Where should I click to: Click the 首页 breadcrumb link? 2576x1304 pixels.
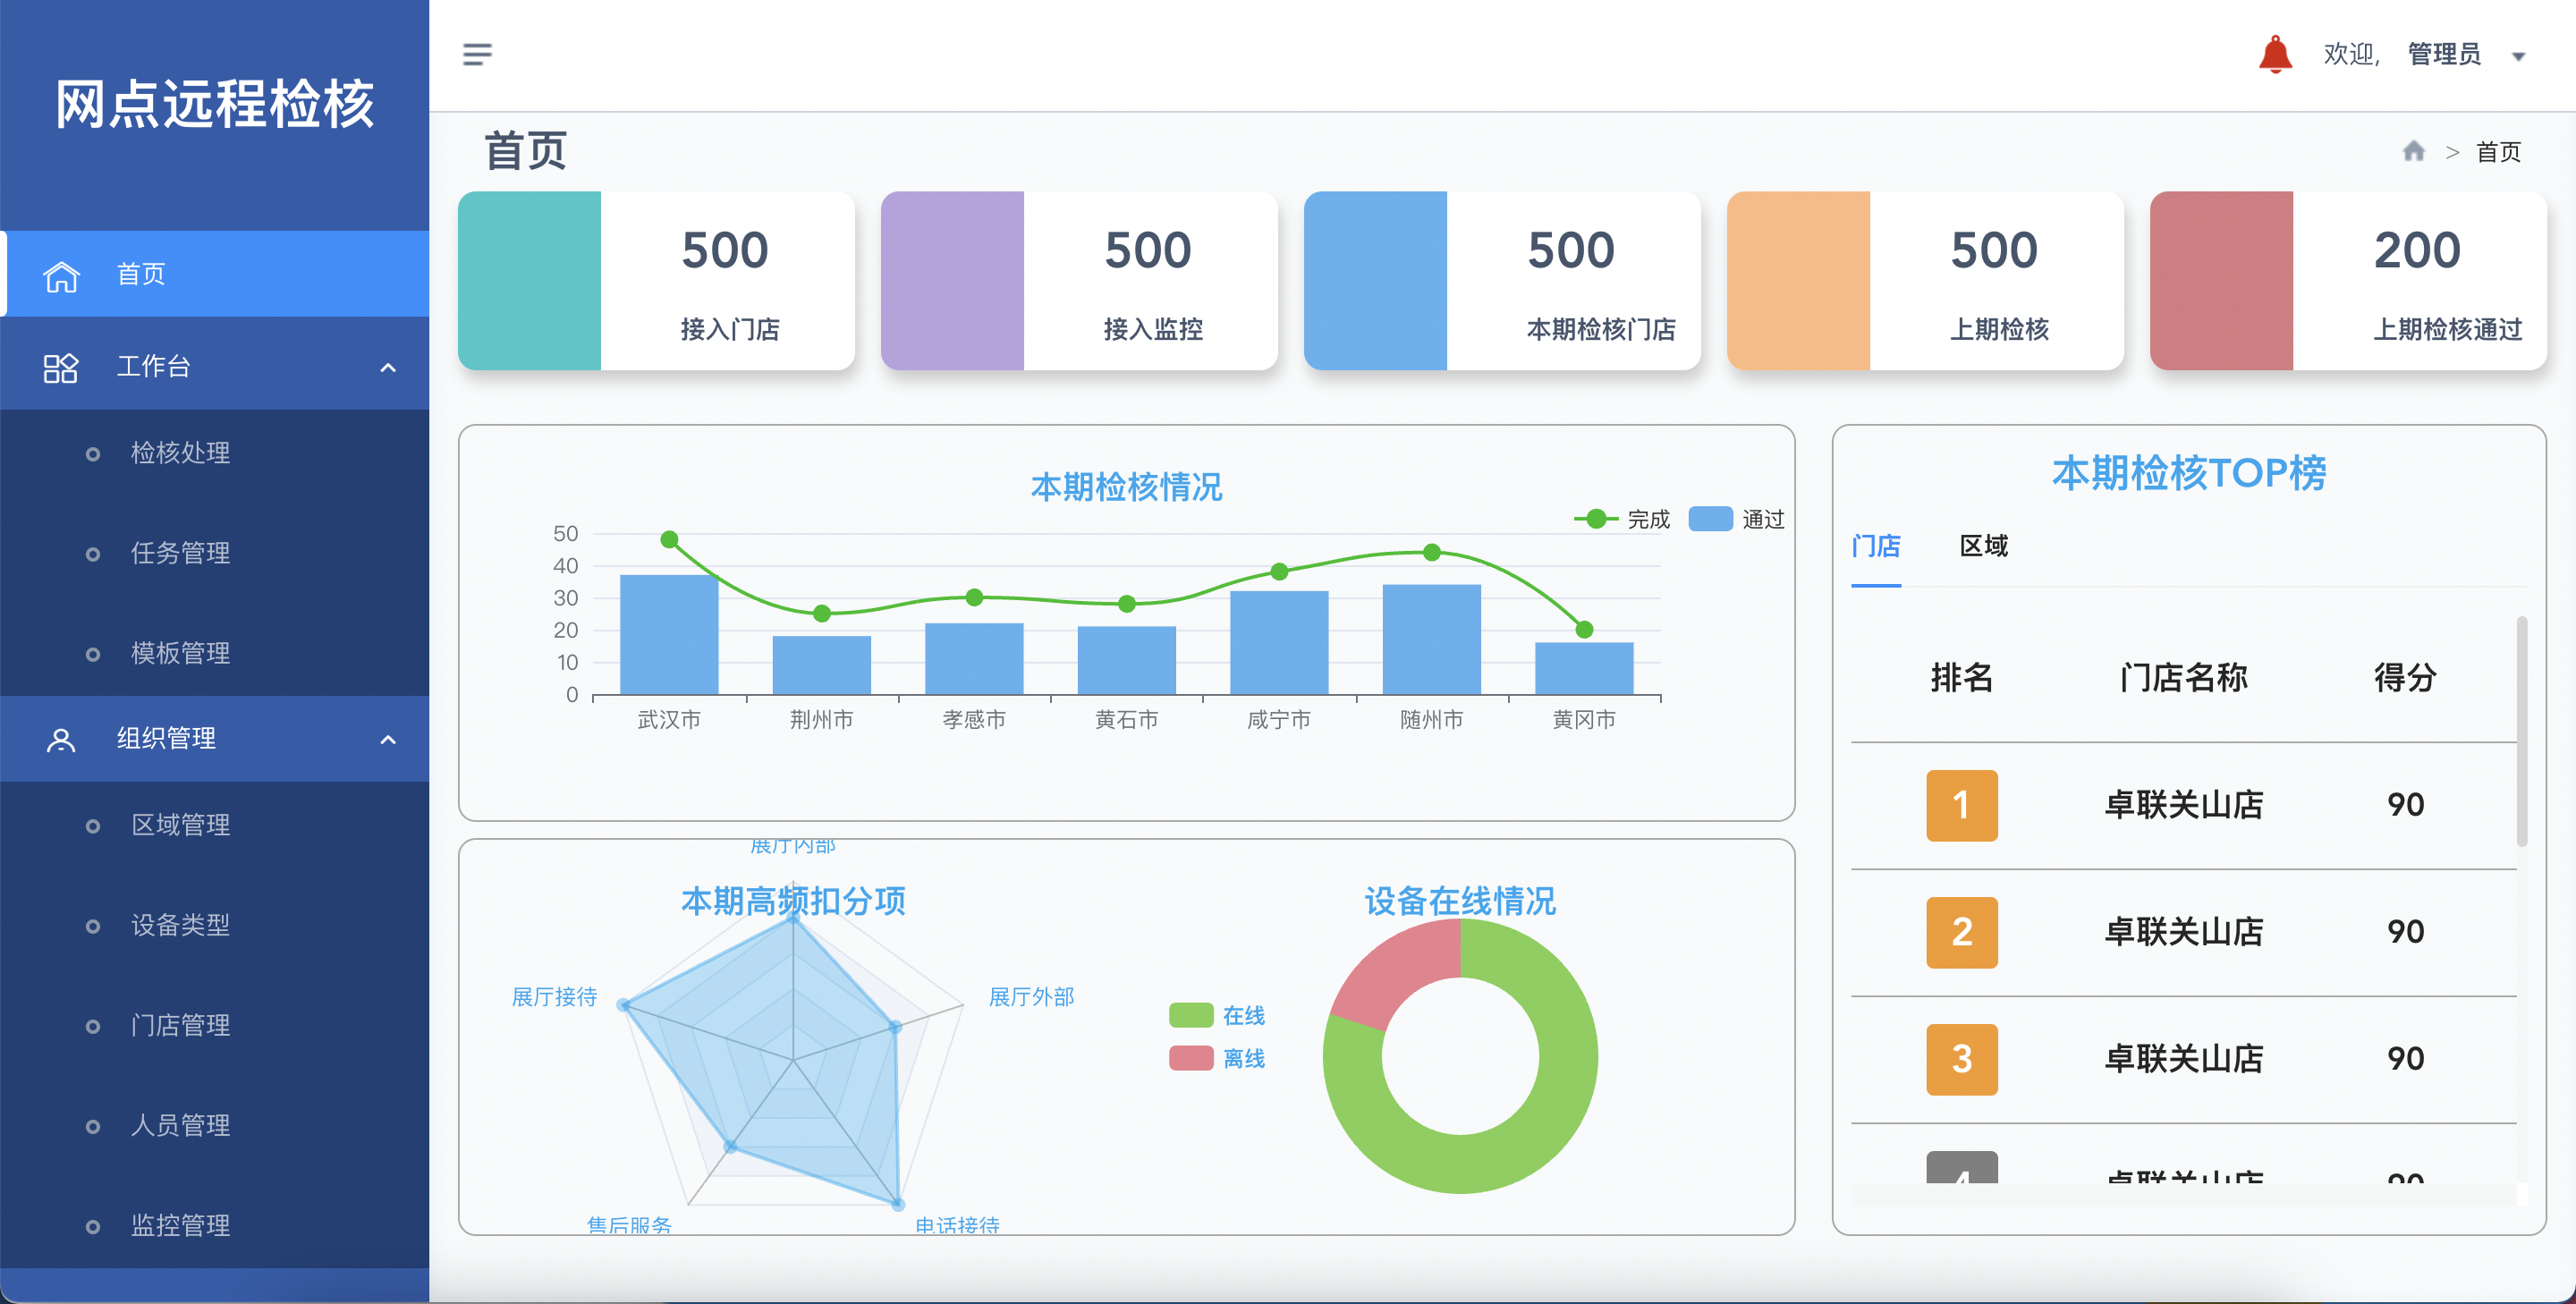point(2498,152)
